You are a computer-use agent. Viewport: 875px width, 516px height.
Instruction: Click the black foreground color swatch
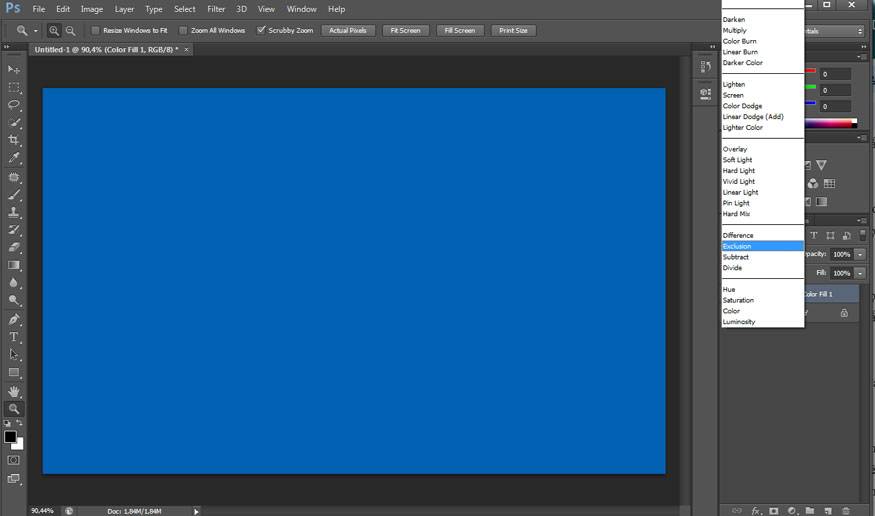coord(10,437)
